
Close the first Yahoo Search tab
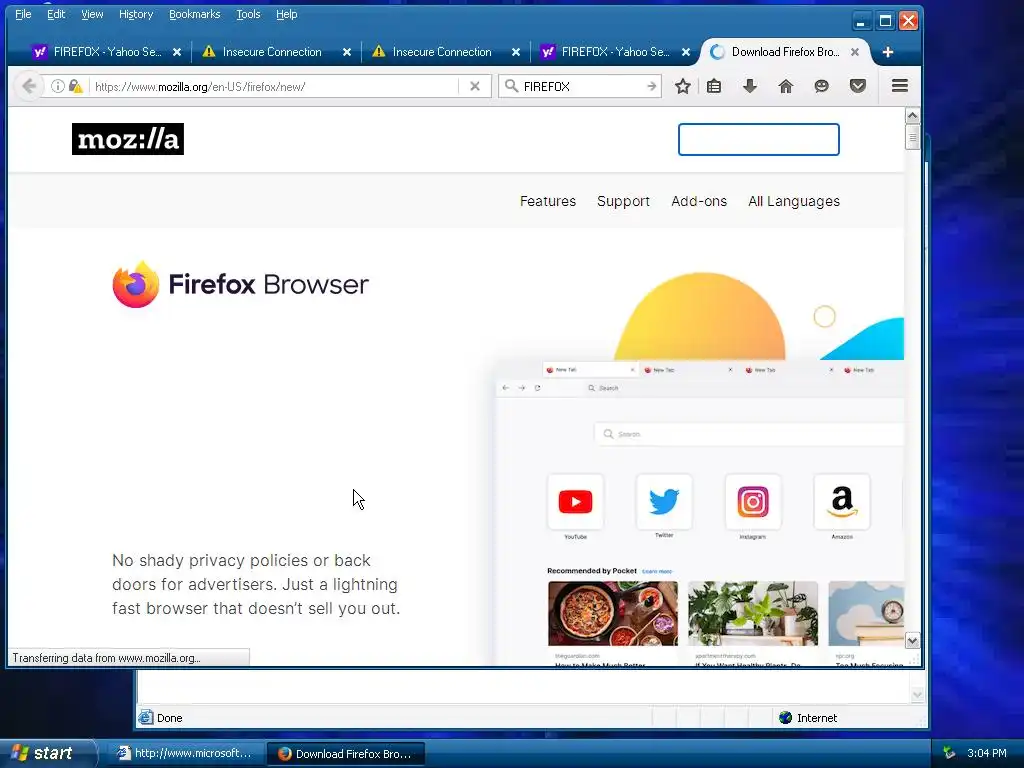[x=177, y=52]
